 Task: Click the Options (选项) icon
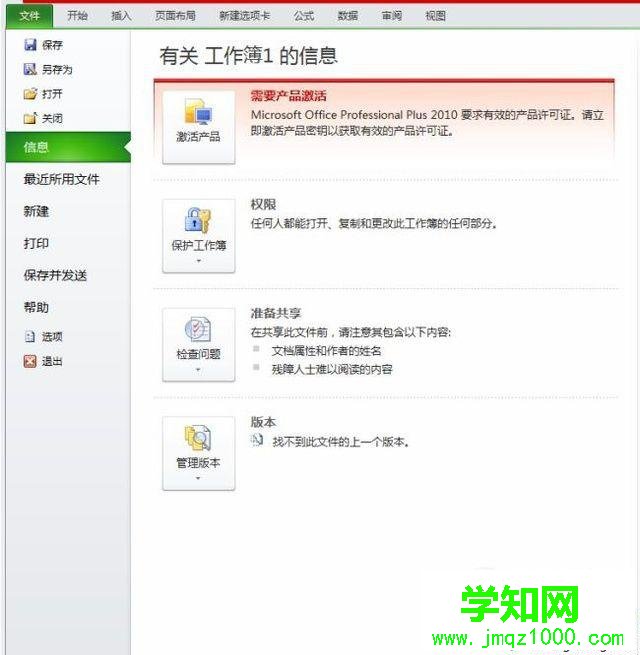[x=30, y=336]
